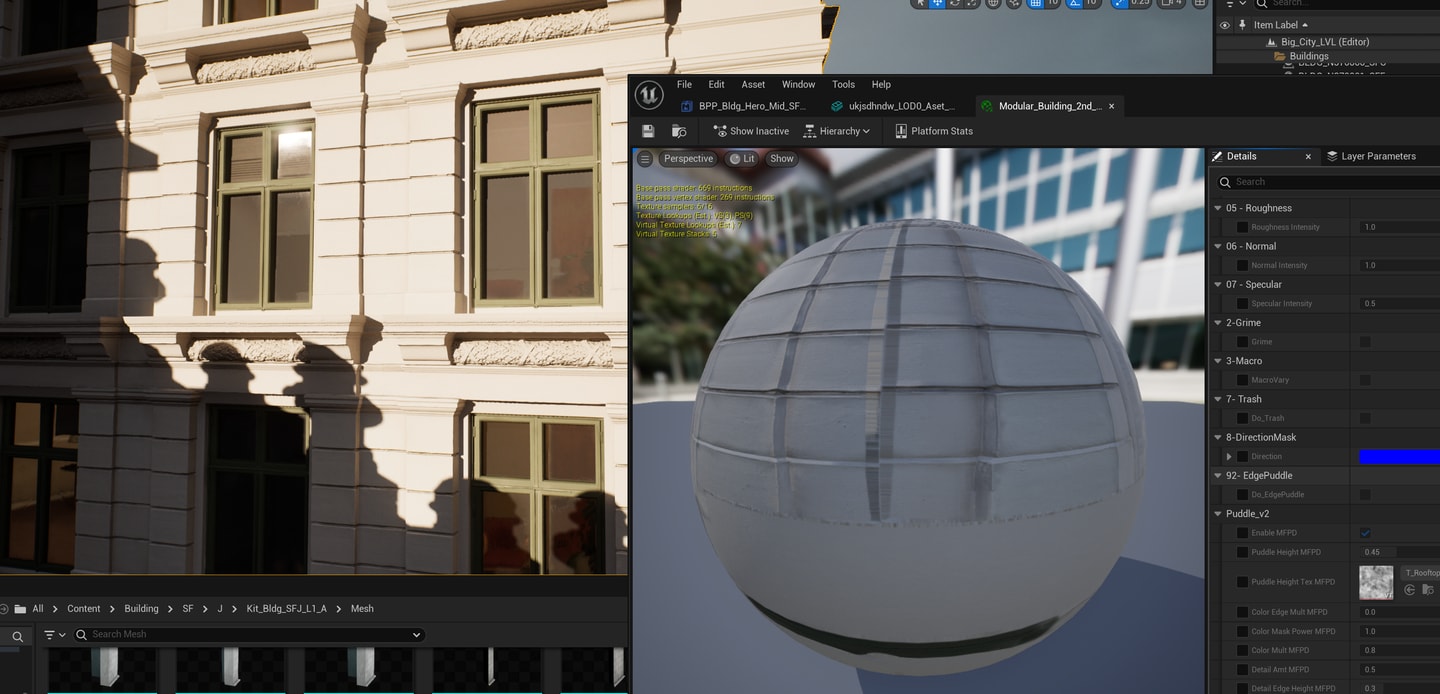This screenshot has width=1440, height=694.
Task: Open the Content Browser filter dropdown
Action: coord(55,635)
